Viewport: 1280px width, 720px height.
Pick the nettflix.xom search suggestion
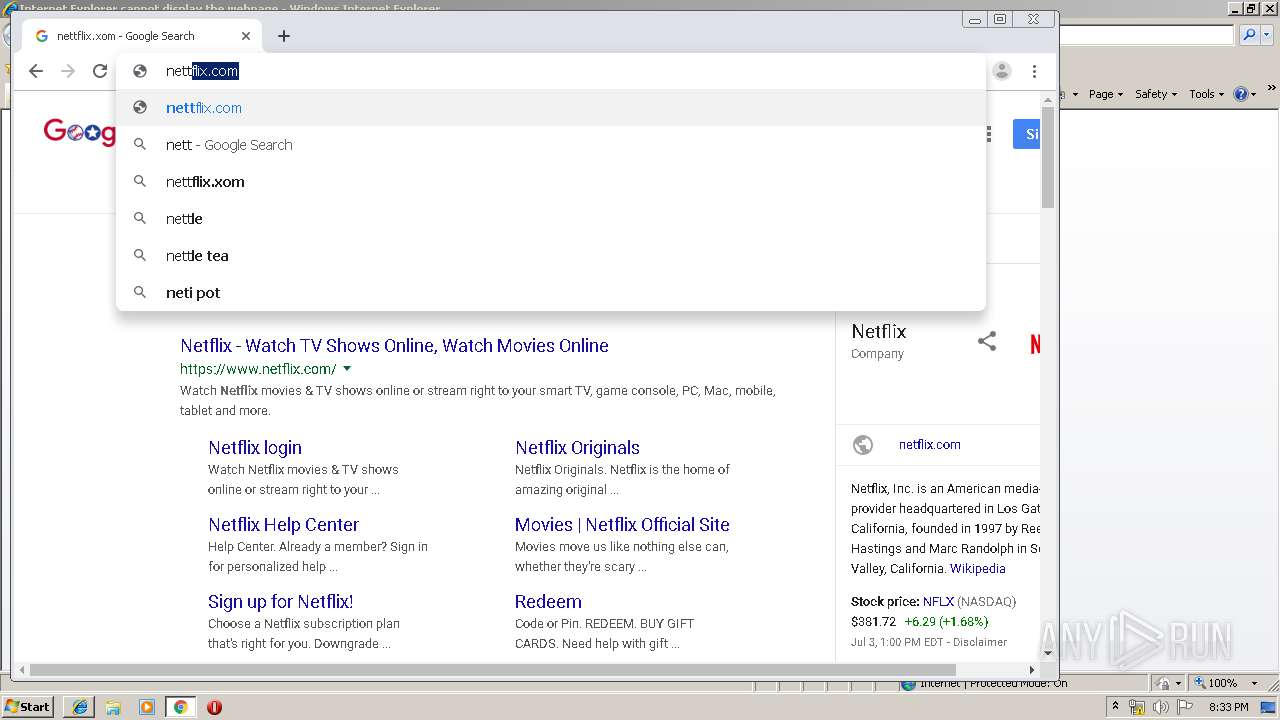point(551,182)
